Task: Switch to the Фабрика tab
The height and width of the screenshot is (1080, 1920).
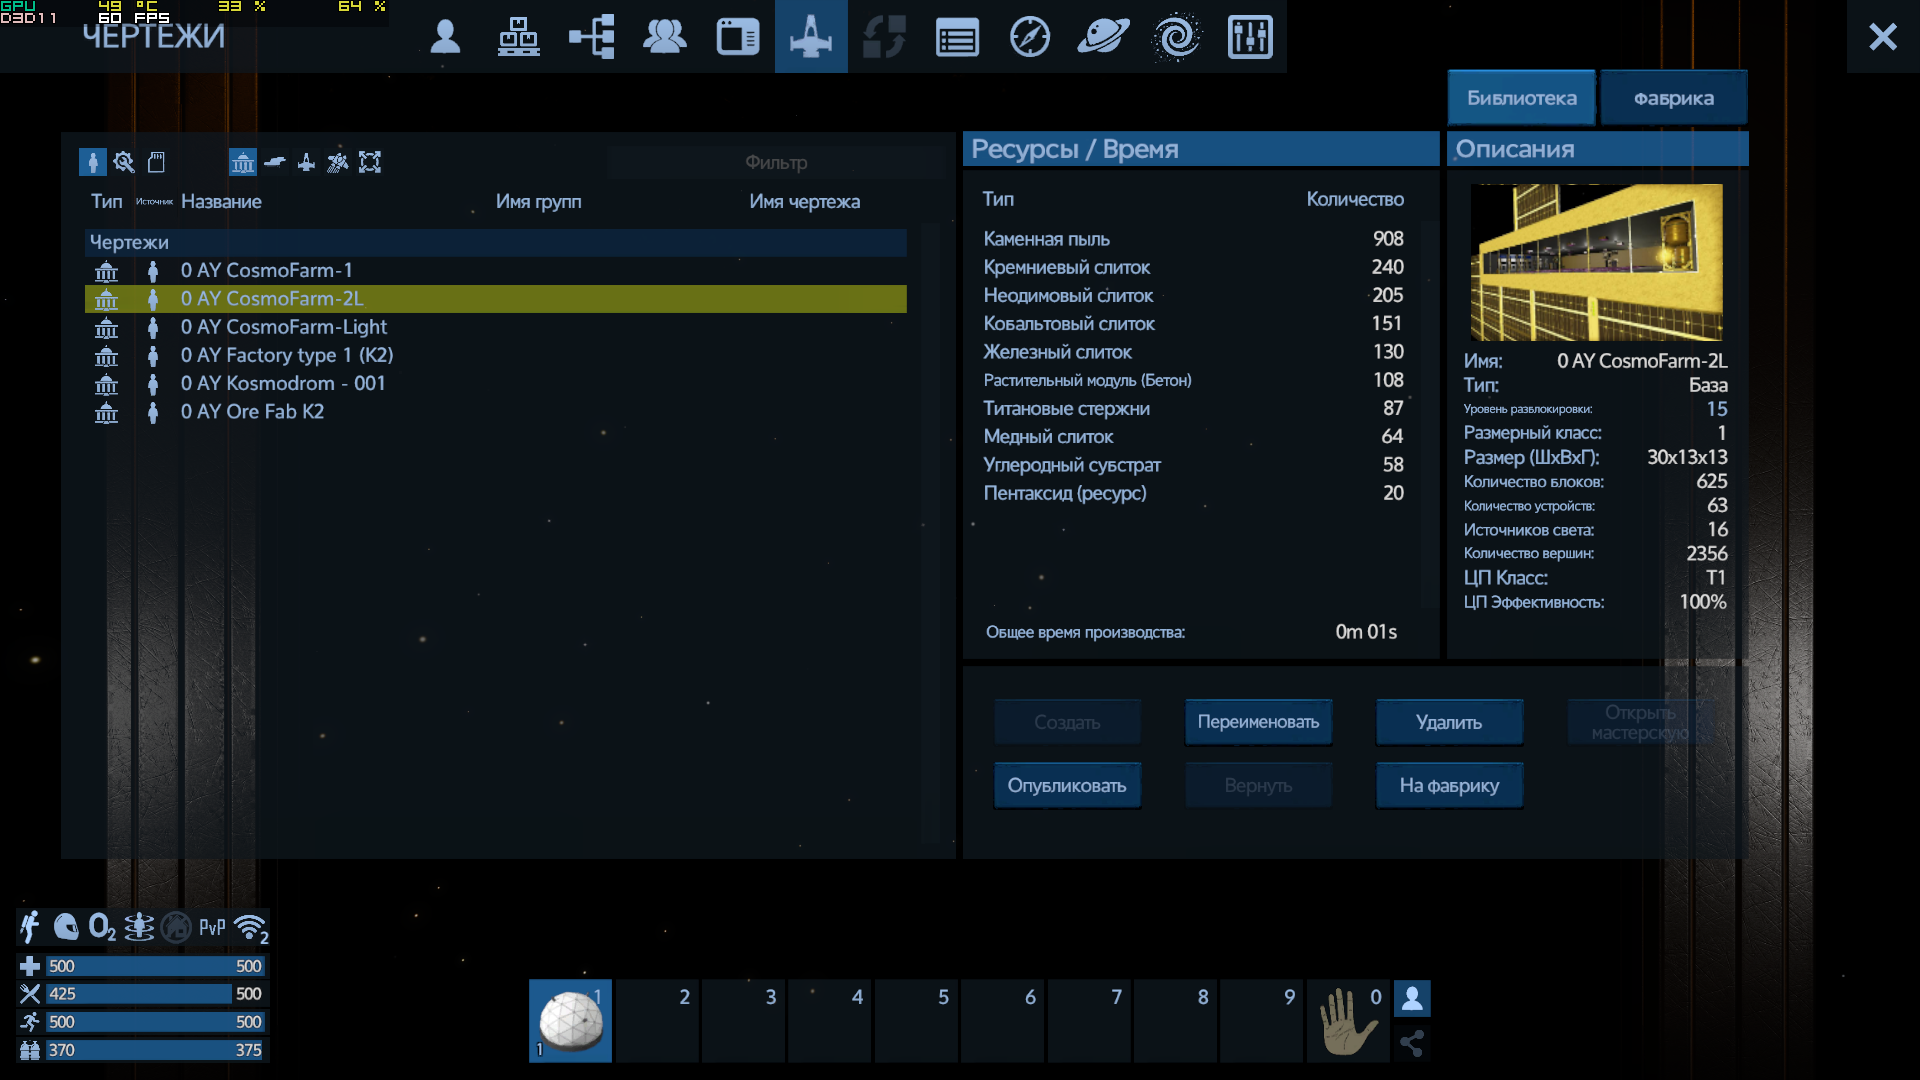Action: click(x=1673, y=98)
